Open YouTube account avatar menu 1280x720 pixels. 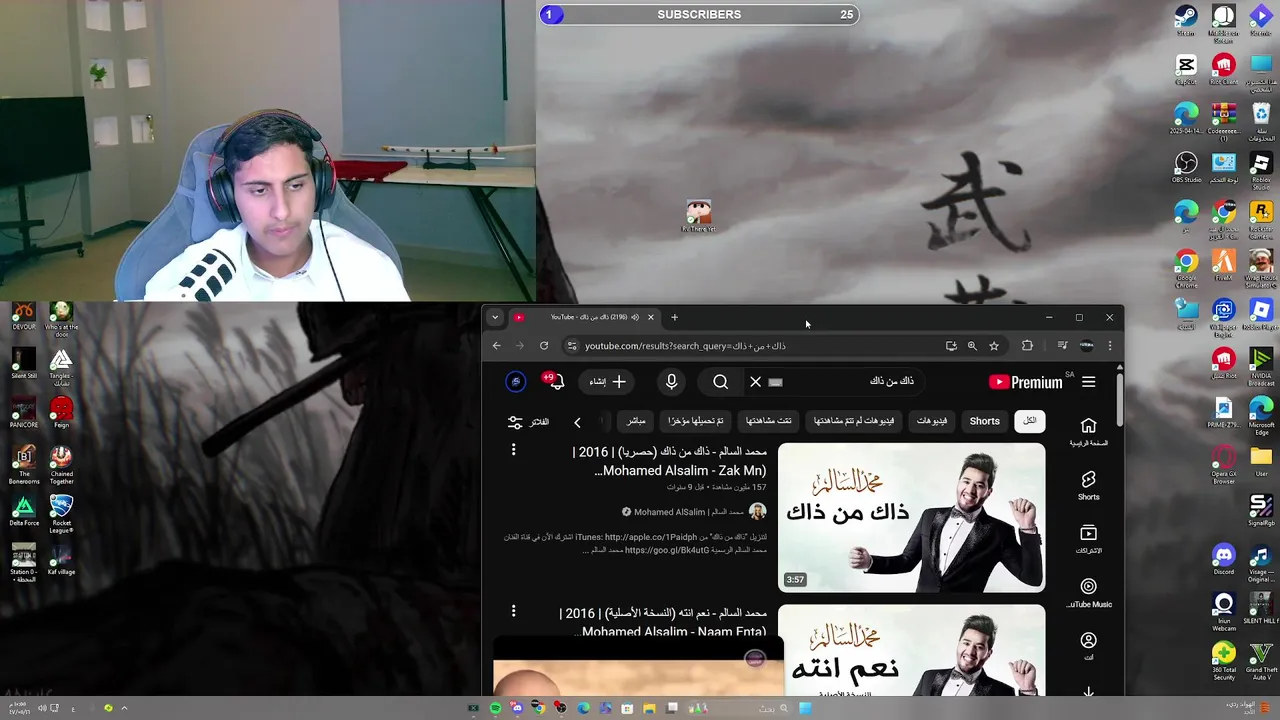pos(516,381)
